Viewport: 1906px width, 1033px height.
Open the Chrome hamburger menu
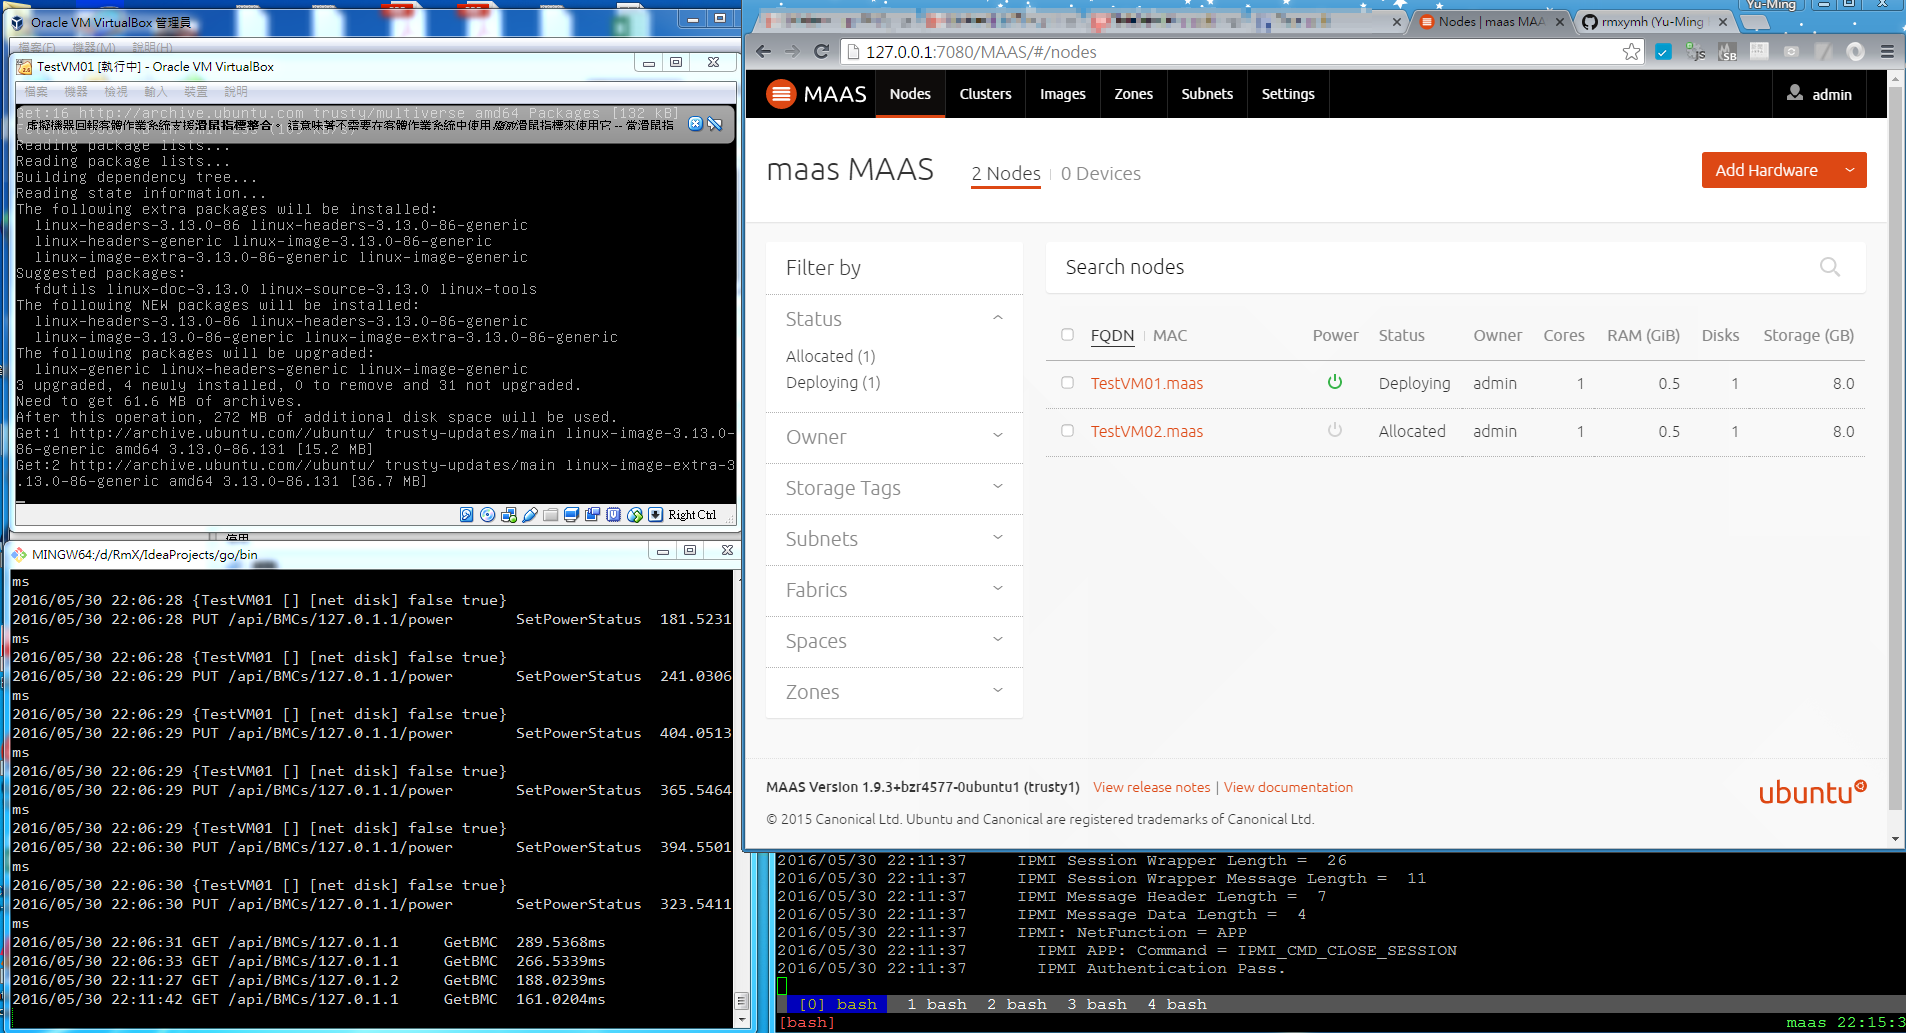pyautogui.click(x=1887, y=52)
